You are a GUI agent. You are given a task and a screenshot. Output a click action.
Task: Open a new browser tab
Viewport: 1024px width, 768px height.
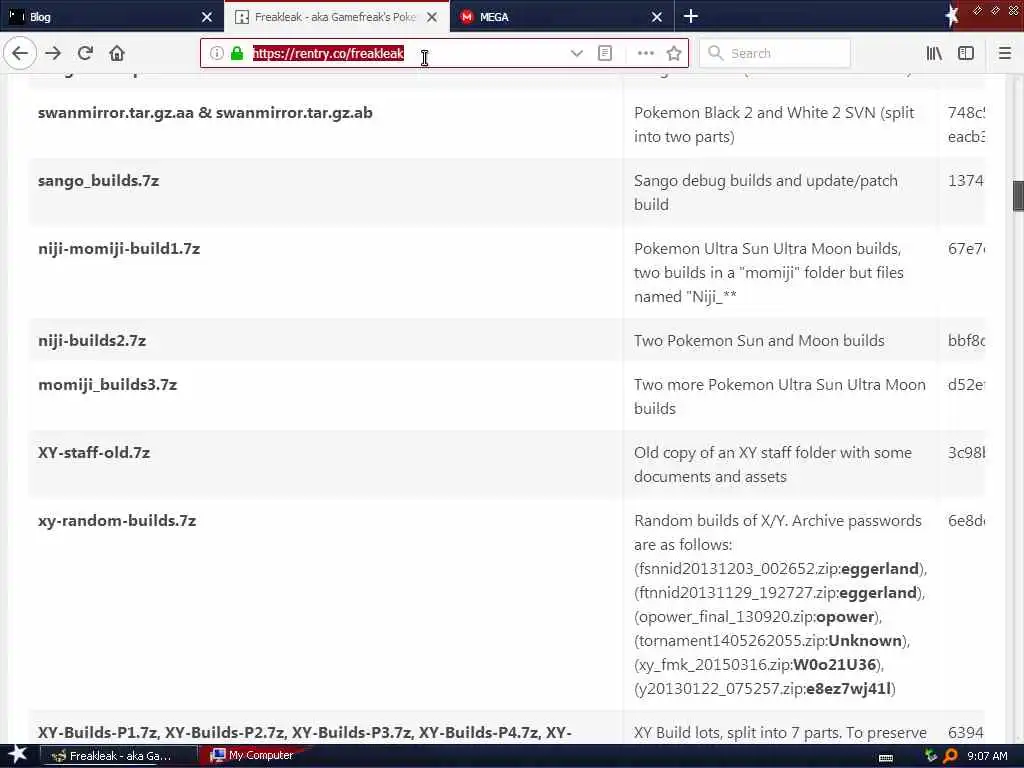click(691, 16)
